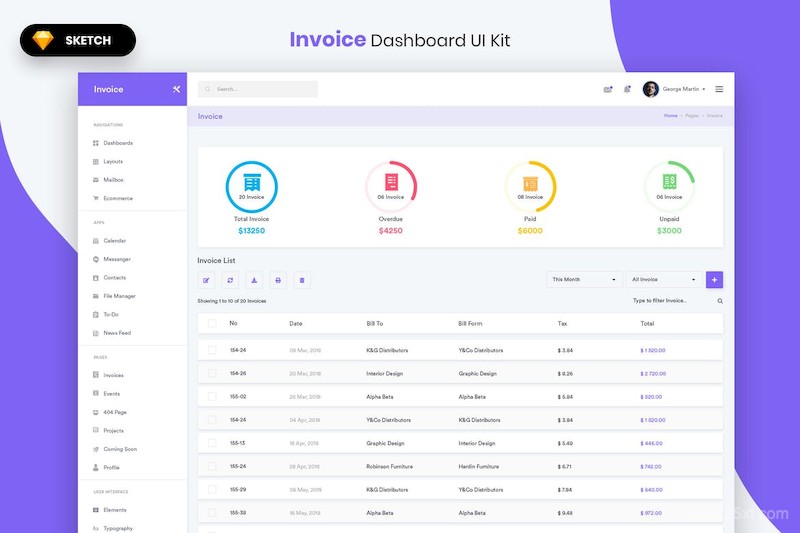The width and height of the screenshot is (800, 533).
Task: Open Messenger in the sidebar apps
Action: (x=117, y=259)
